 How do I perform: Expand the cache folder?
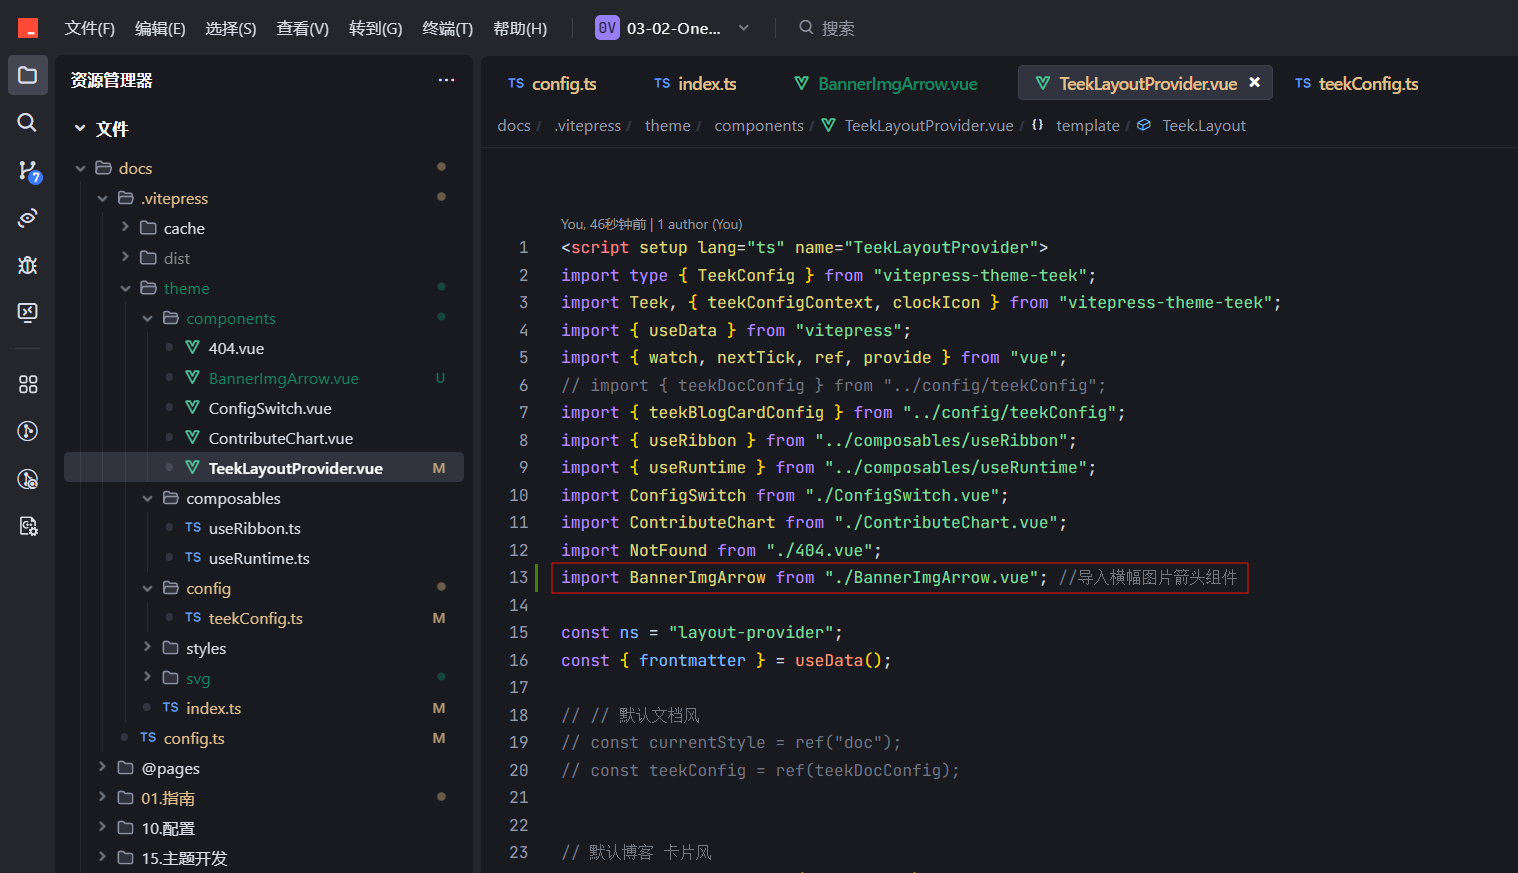coord(125,228)
